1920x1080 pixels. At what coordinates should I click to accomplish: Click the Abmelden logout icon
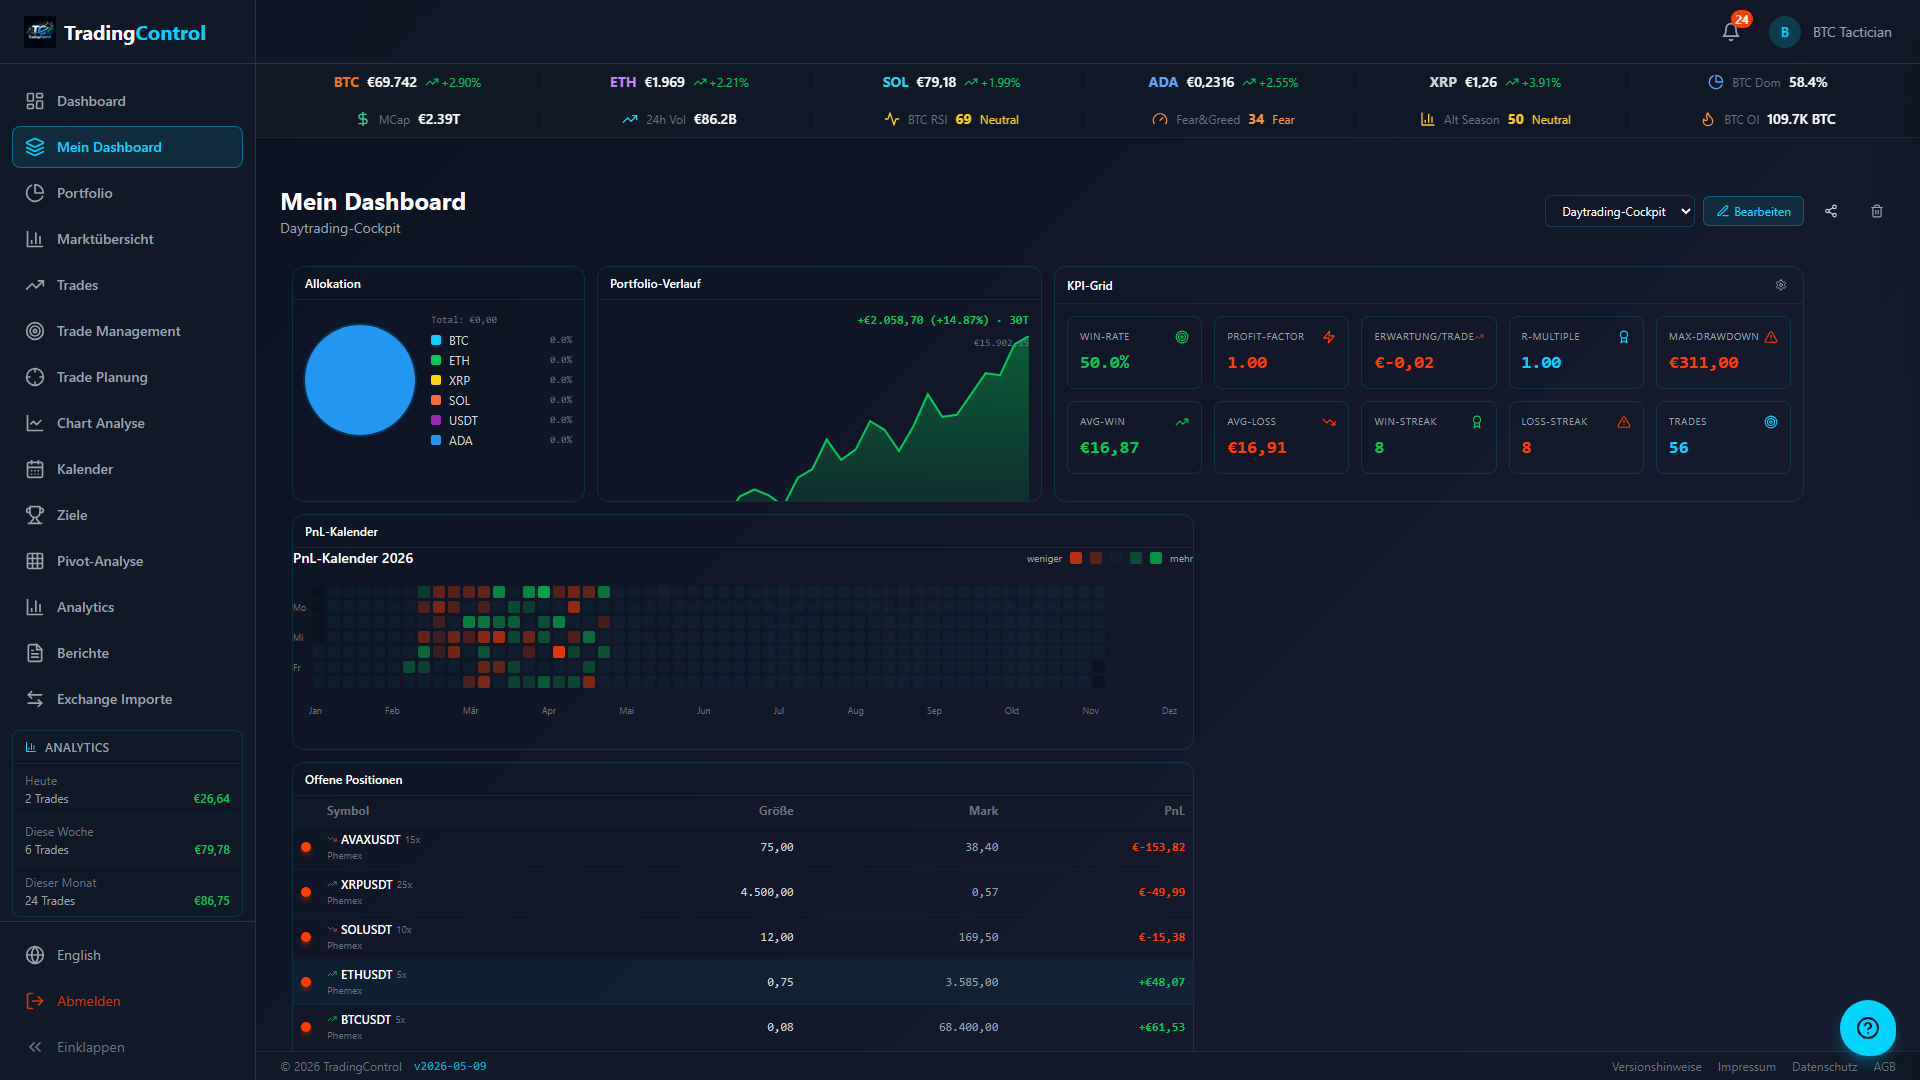click(x=35, y=1001)
